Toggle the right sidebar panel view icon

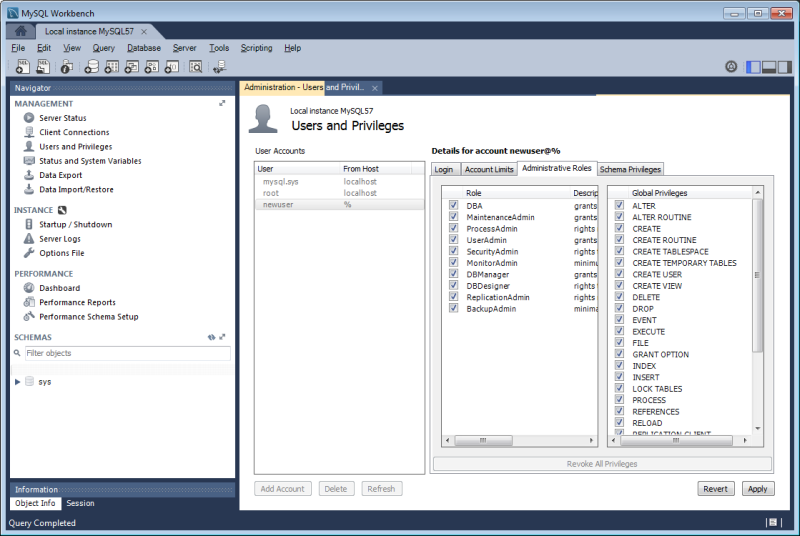tap(785, 66)
